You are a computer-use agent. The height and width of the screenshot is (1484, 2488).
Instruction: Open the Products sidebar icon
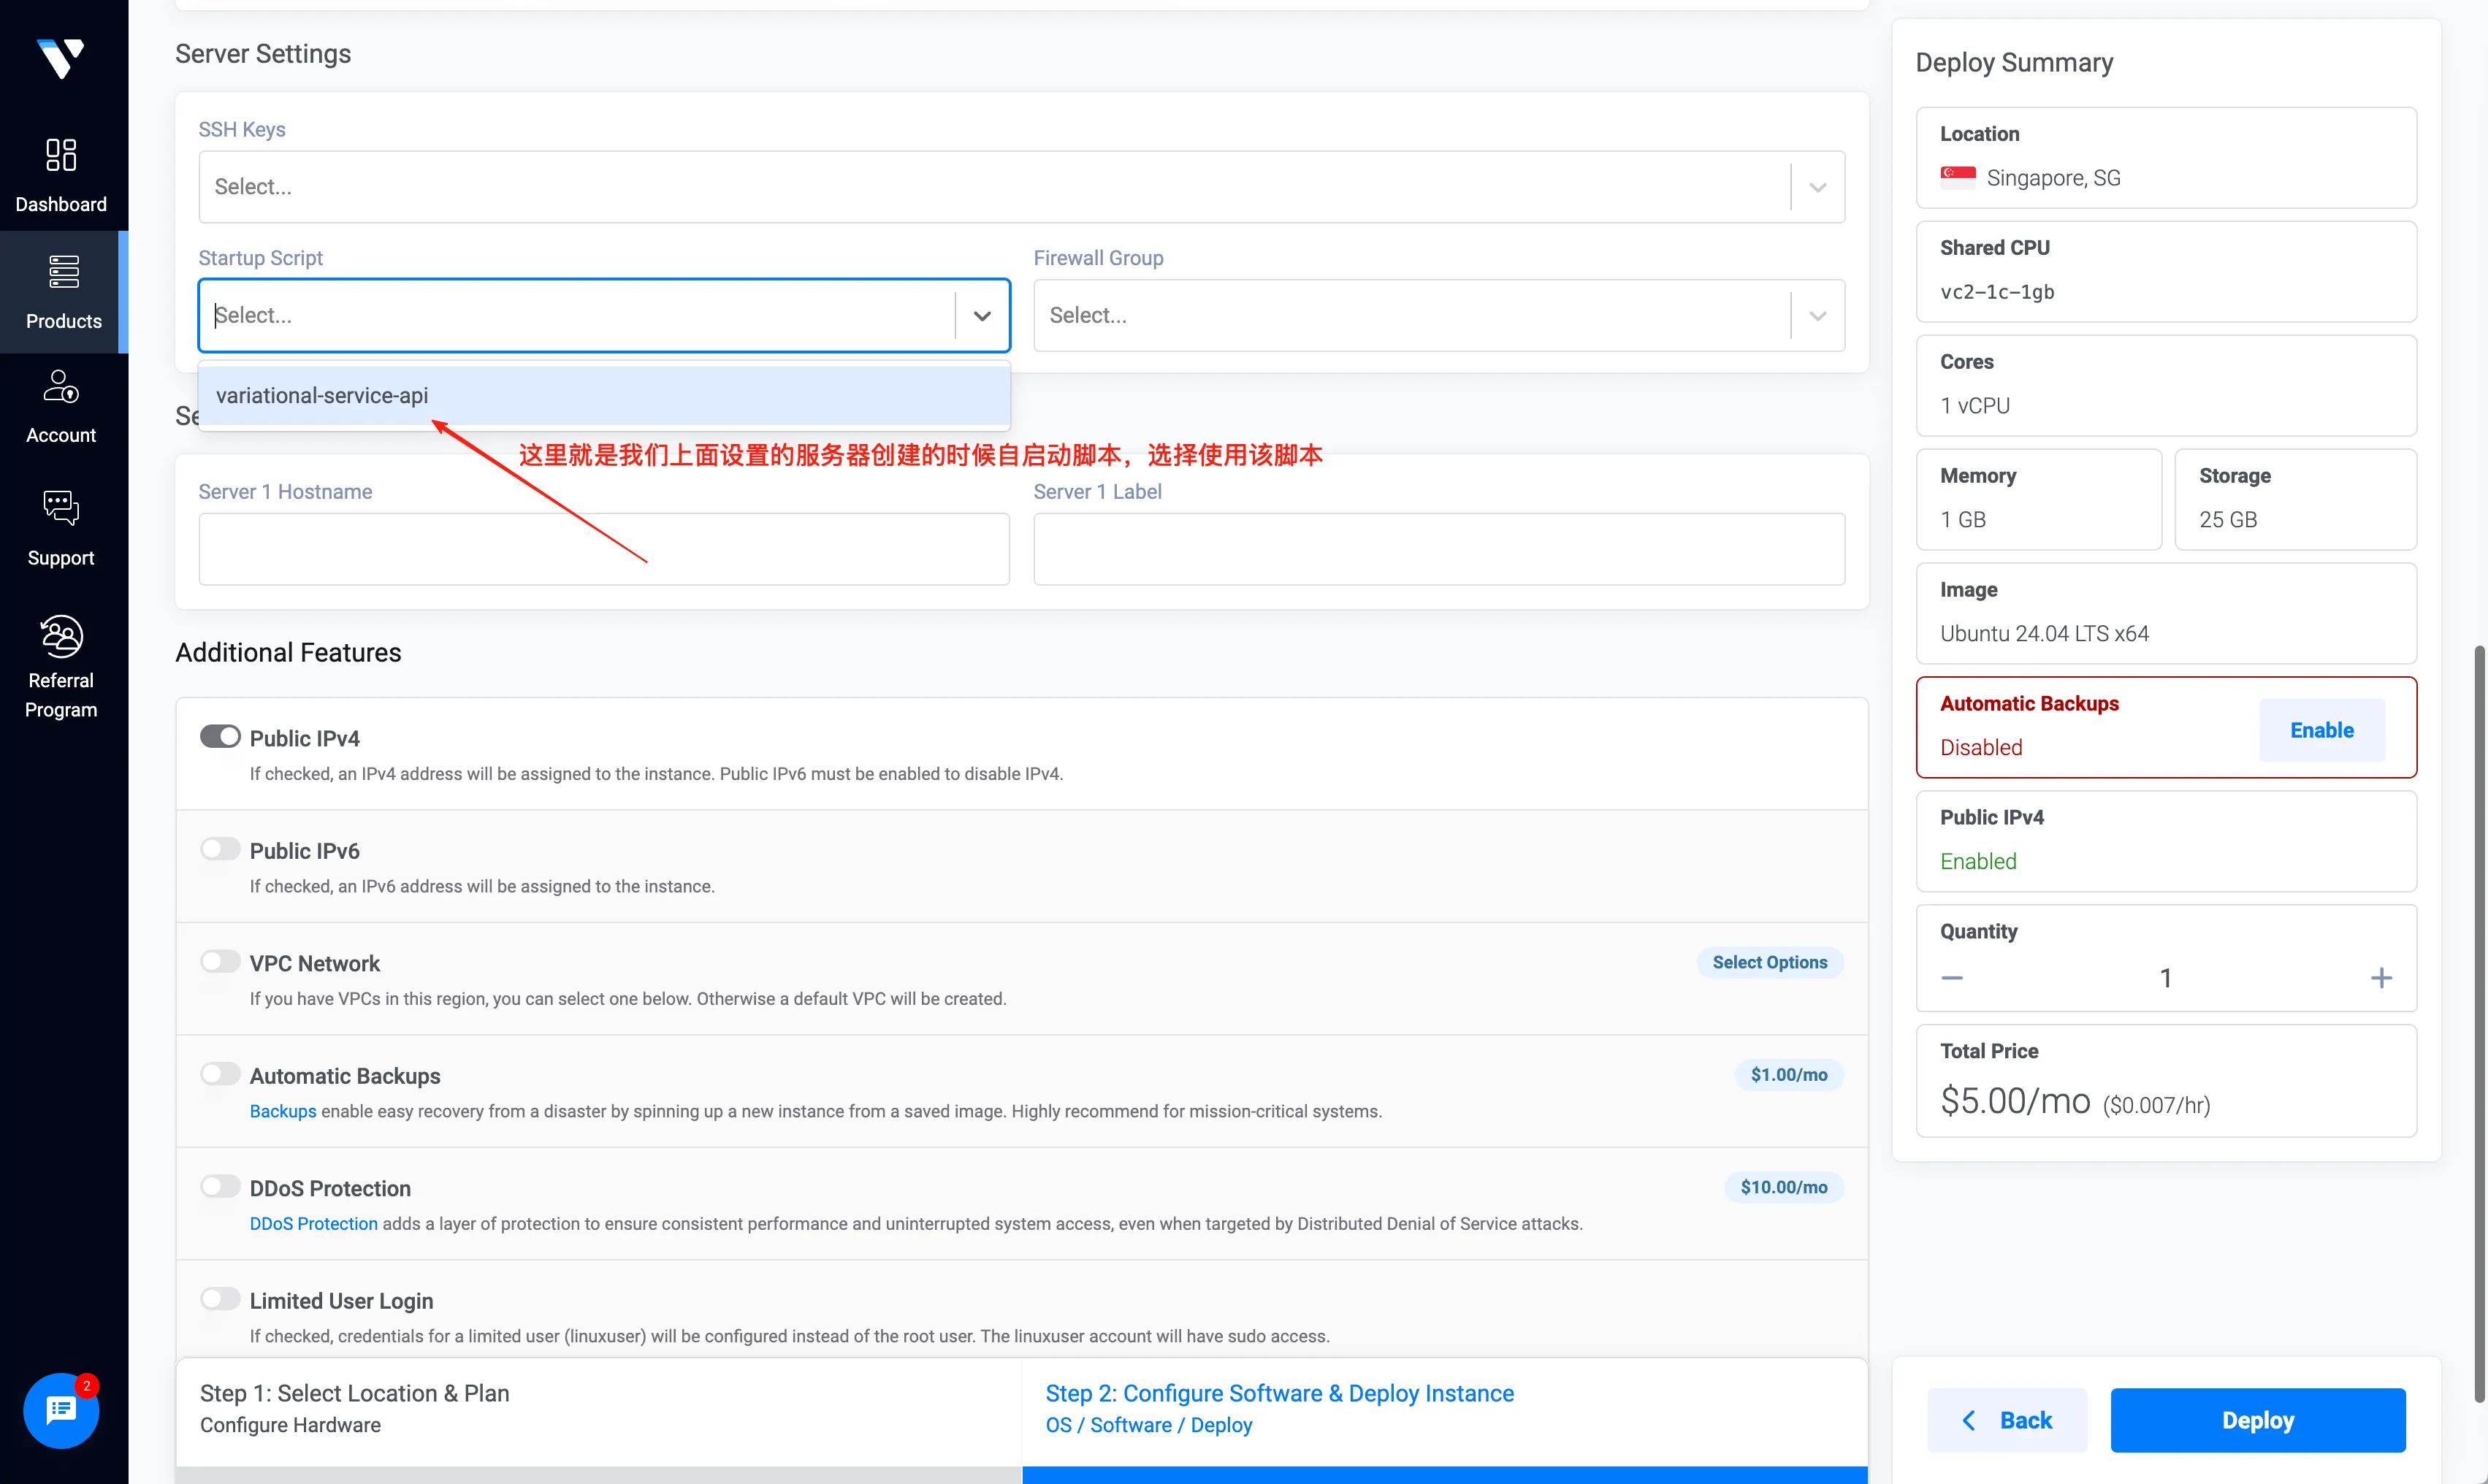click(x=63, y=272)
